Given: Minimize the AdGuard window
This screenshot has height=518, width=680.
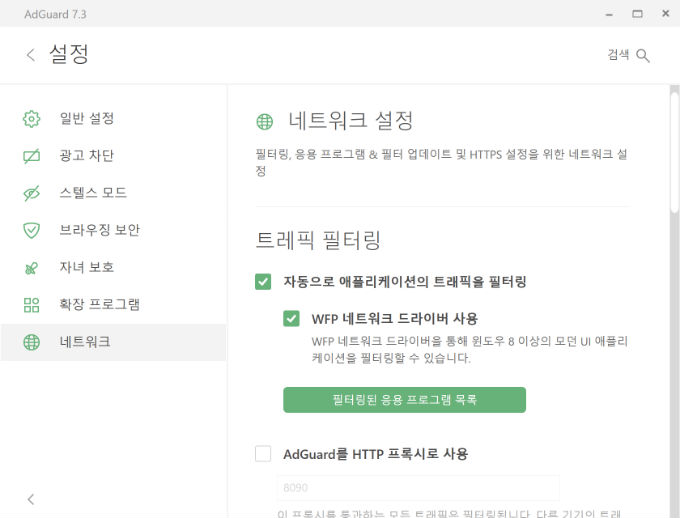Looking at the screenshot, I should pyautogui.click(x=609, y=14).
